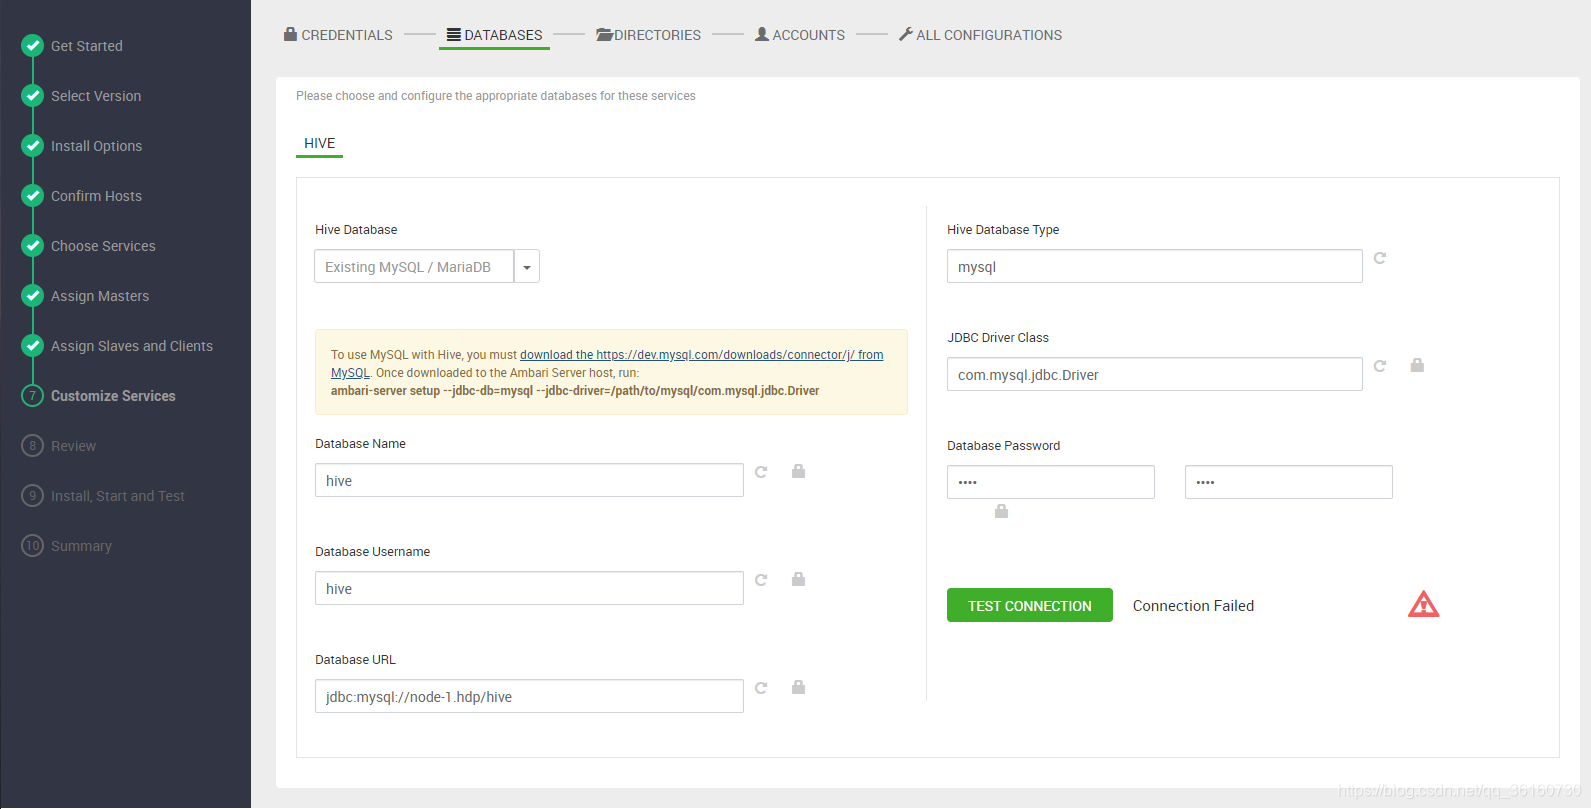Click the lock icon beside Database Name

coord(798,471)
